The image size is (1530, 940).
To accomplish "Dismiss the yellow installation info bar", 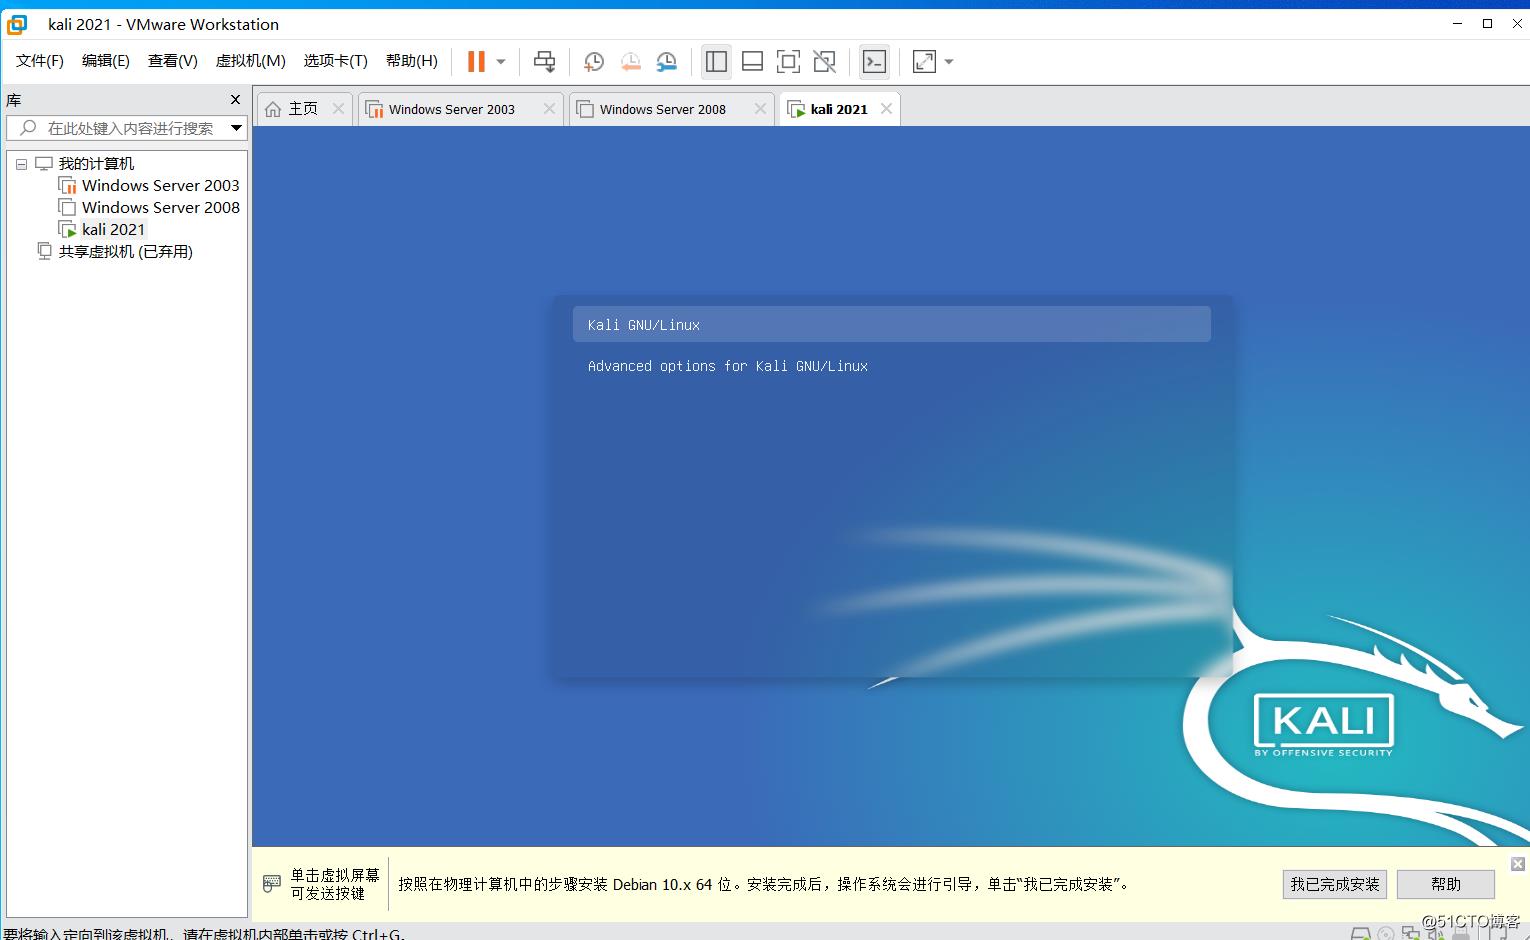I will pyautogui.click(x=1518, y=864).
